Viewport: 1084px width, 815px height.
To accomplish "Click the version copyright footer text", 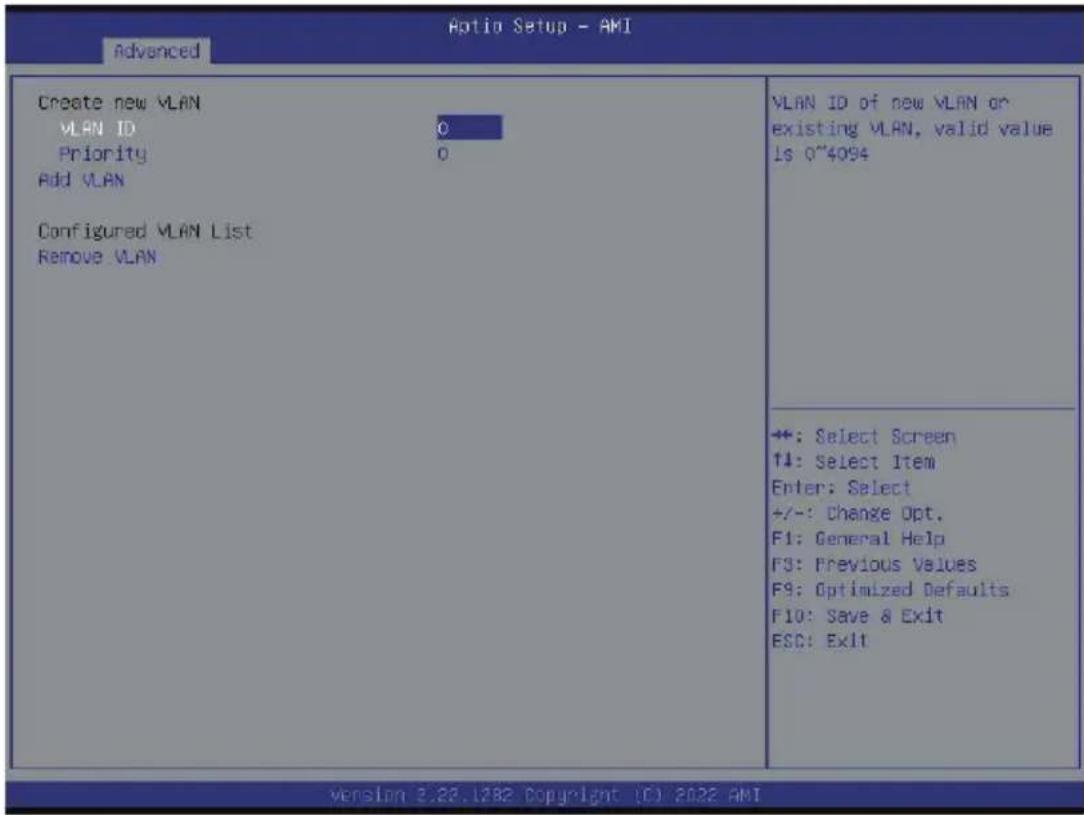I will coord(545,795).
